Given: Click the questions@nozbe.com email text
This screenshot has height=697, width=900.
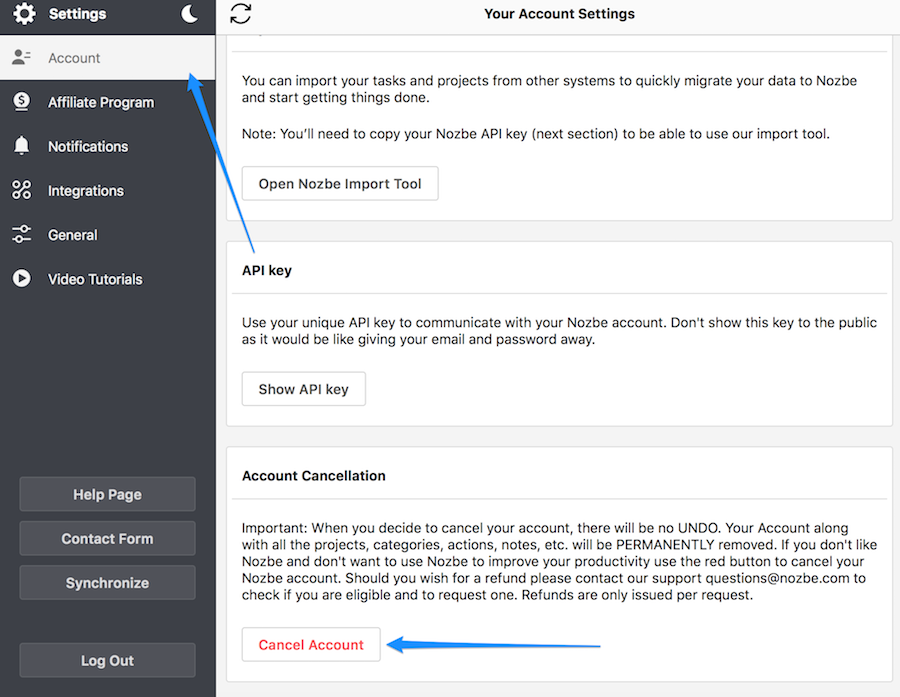Looking at the screenshot, I should 777,578.
